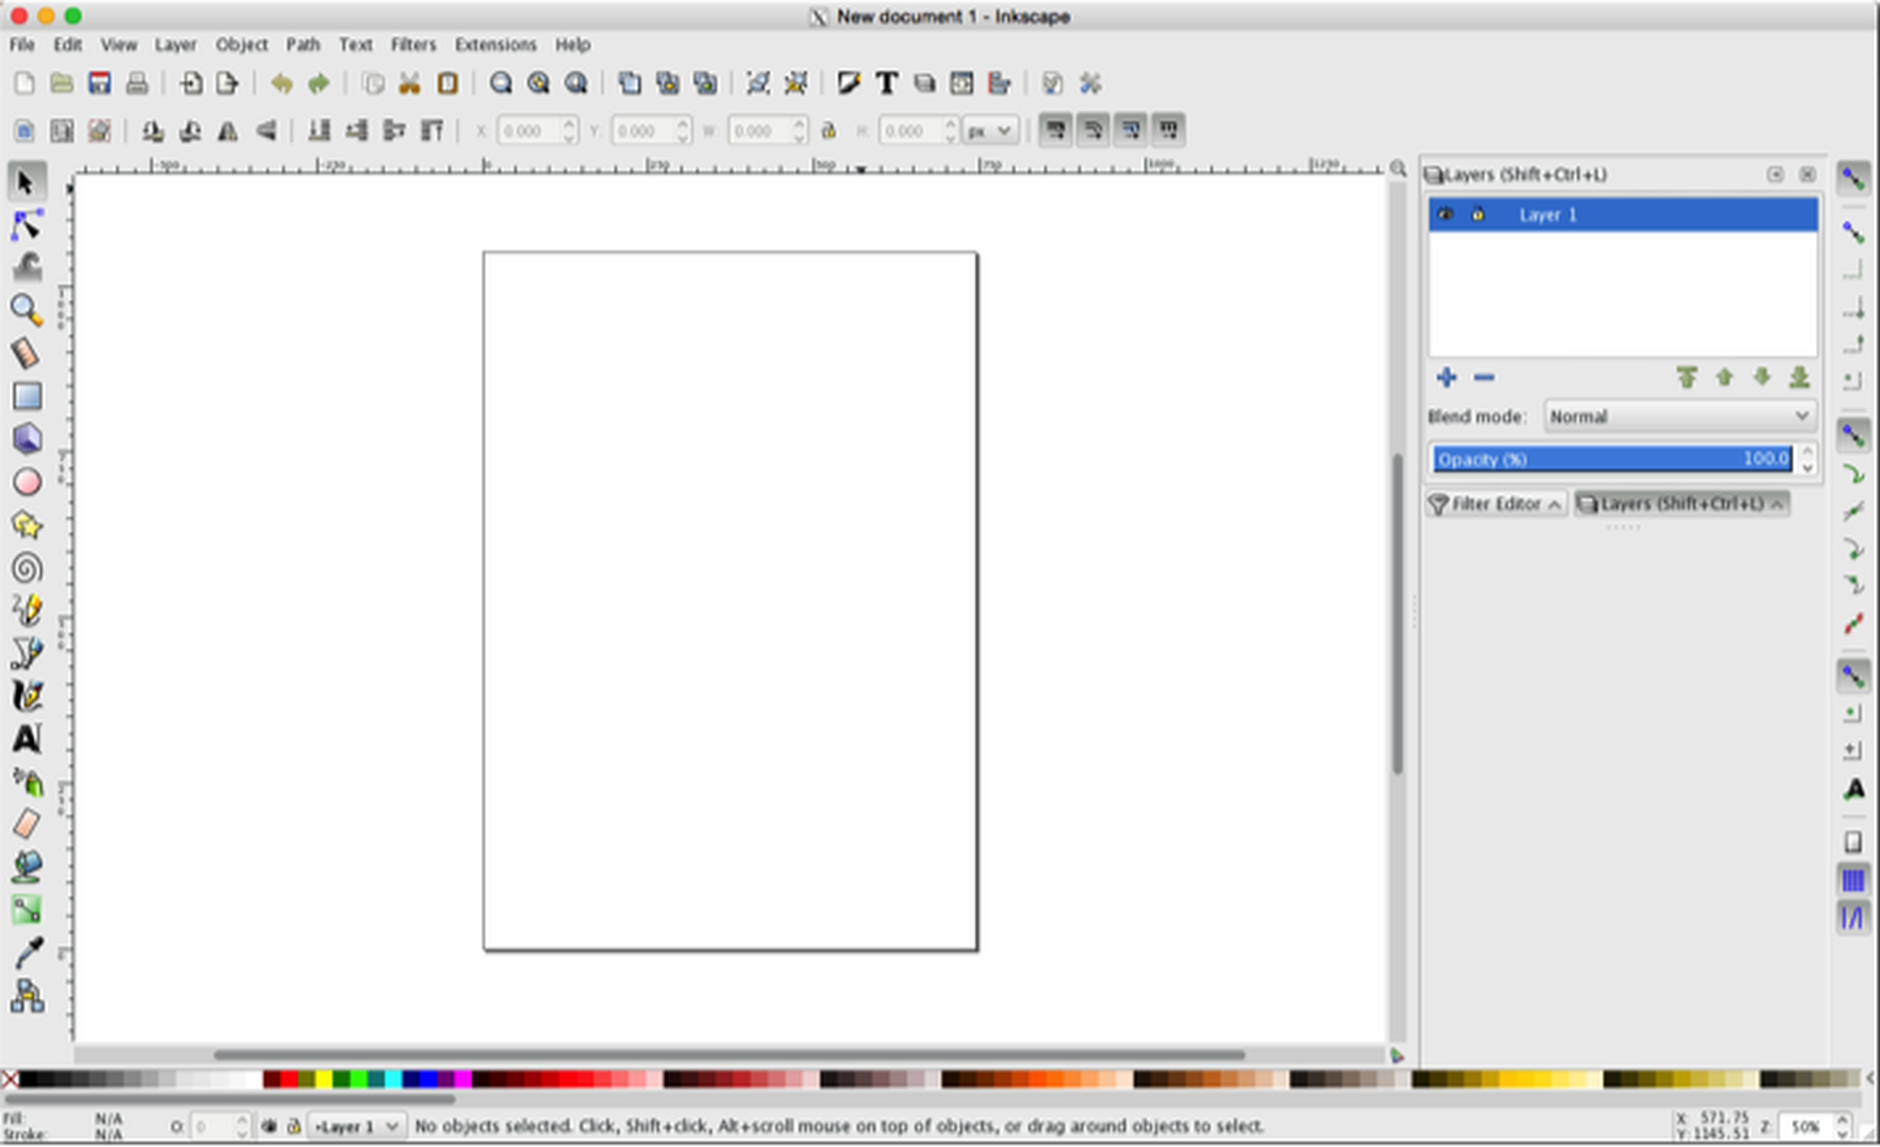This screenshot has width=1880, height=1147.
Task: Select the Measure ruler tool
Action: (27, 353)
